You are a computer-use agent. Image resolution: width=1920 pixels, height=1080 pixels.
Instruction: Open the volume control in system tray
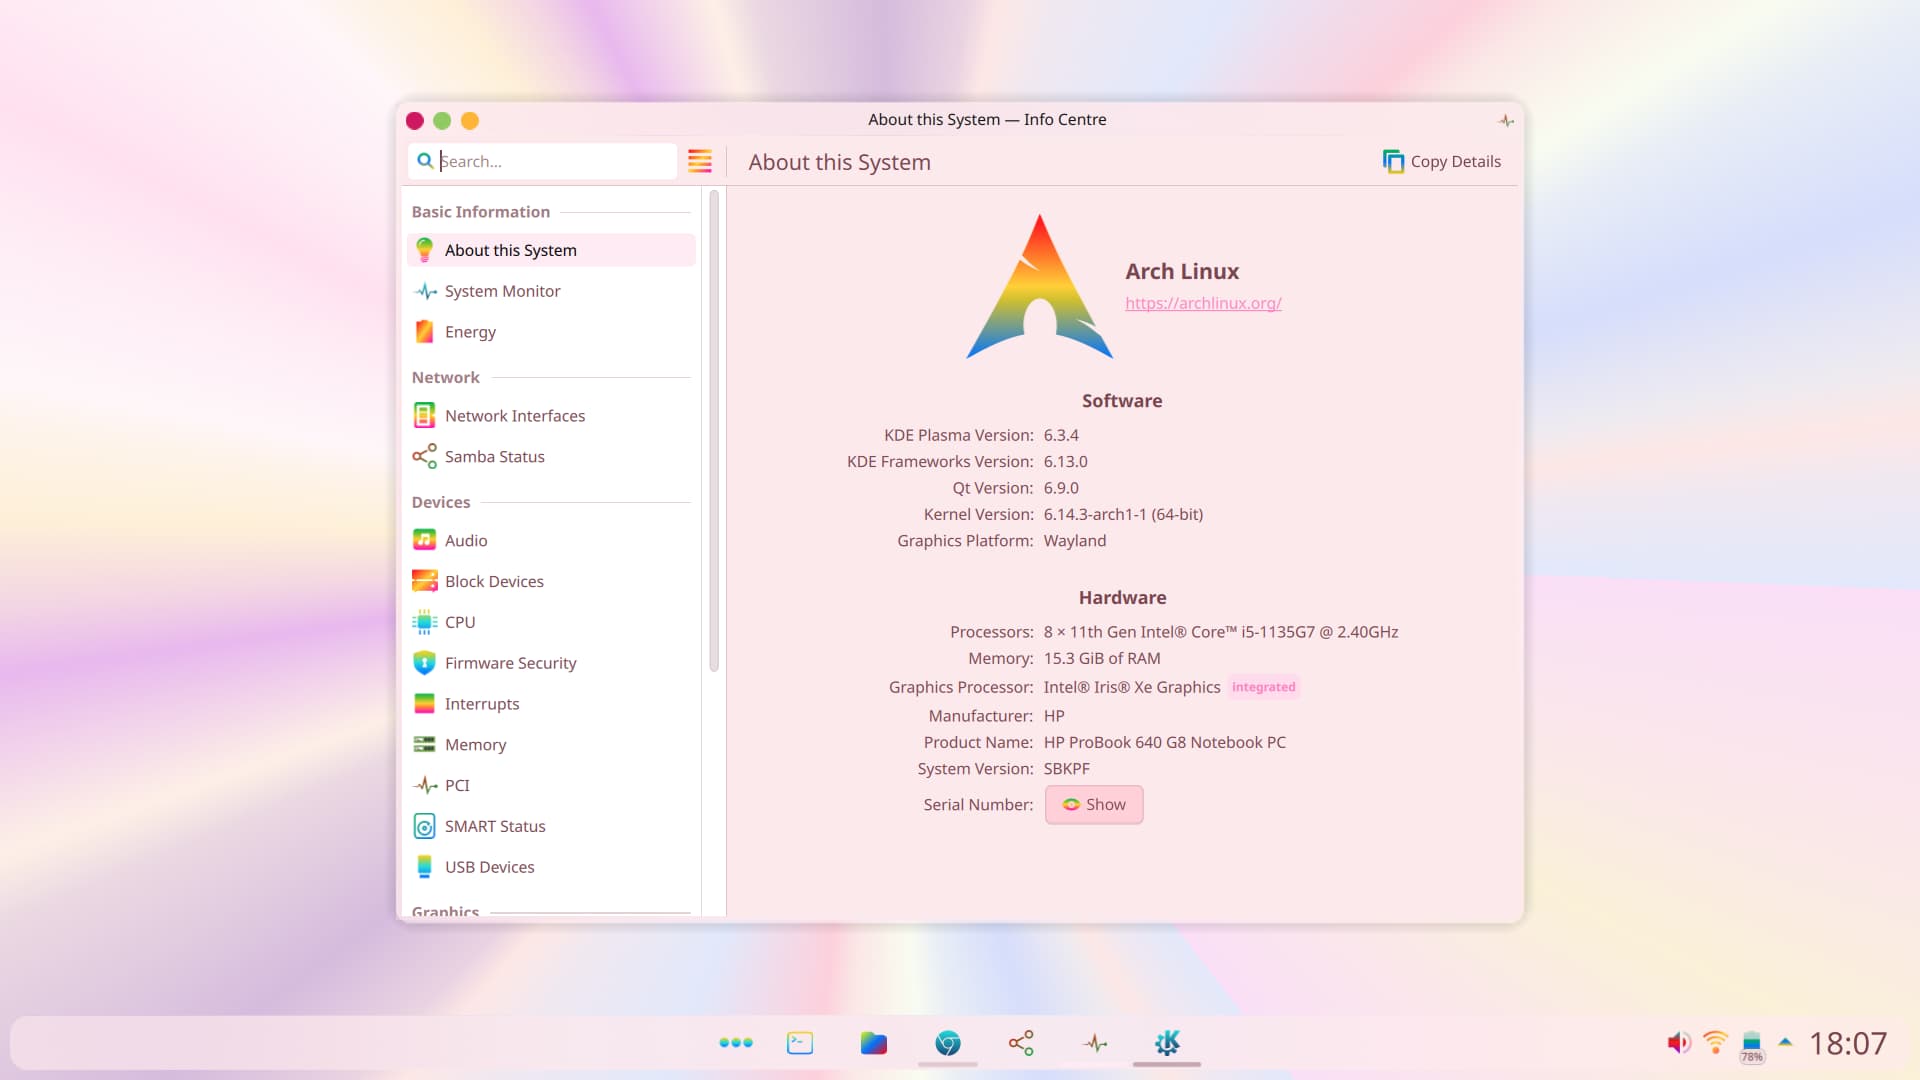click(x=1679, y=1043)
